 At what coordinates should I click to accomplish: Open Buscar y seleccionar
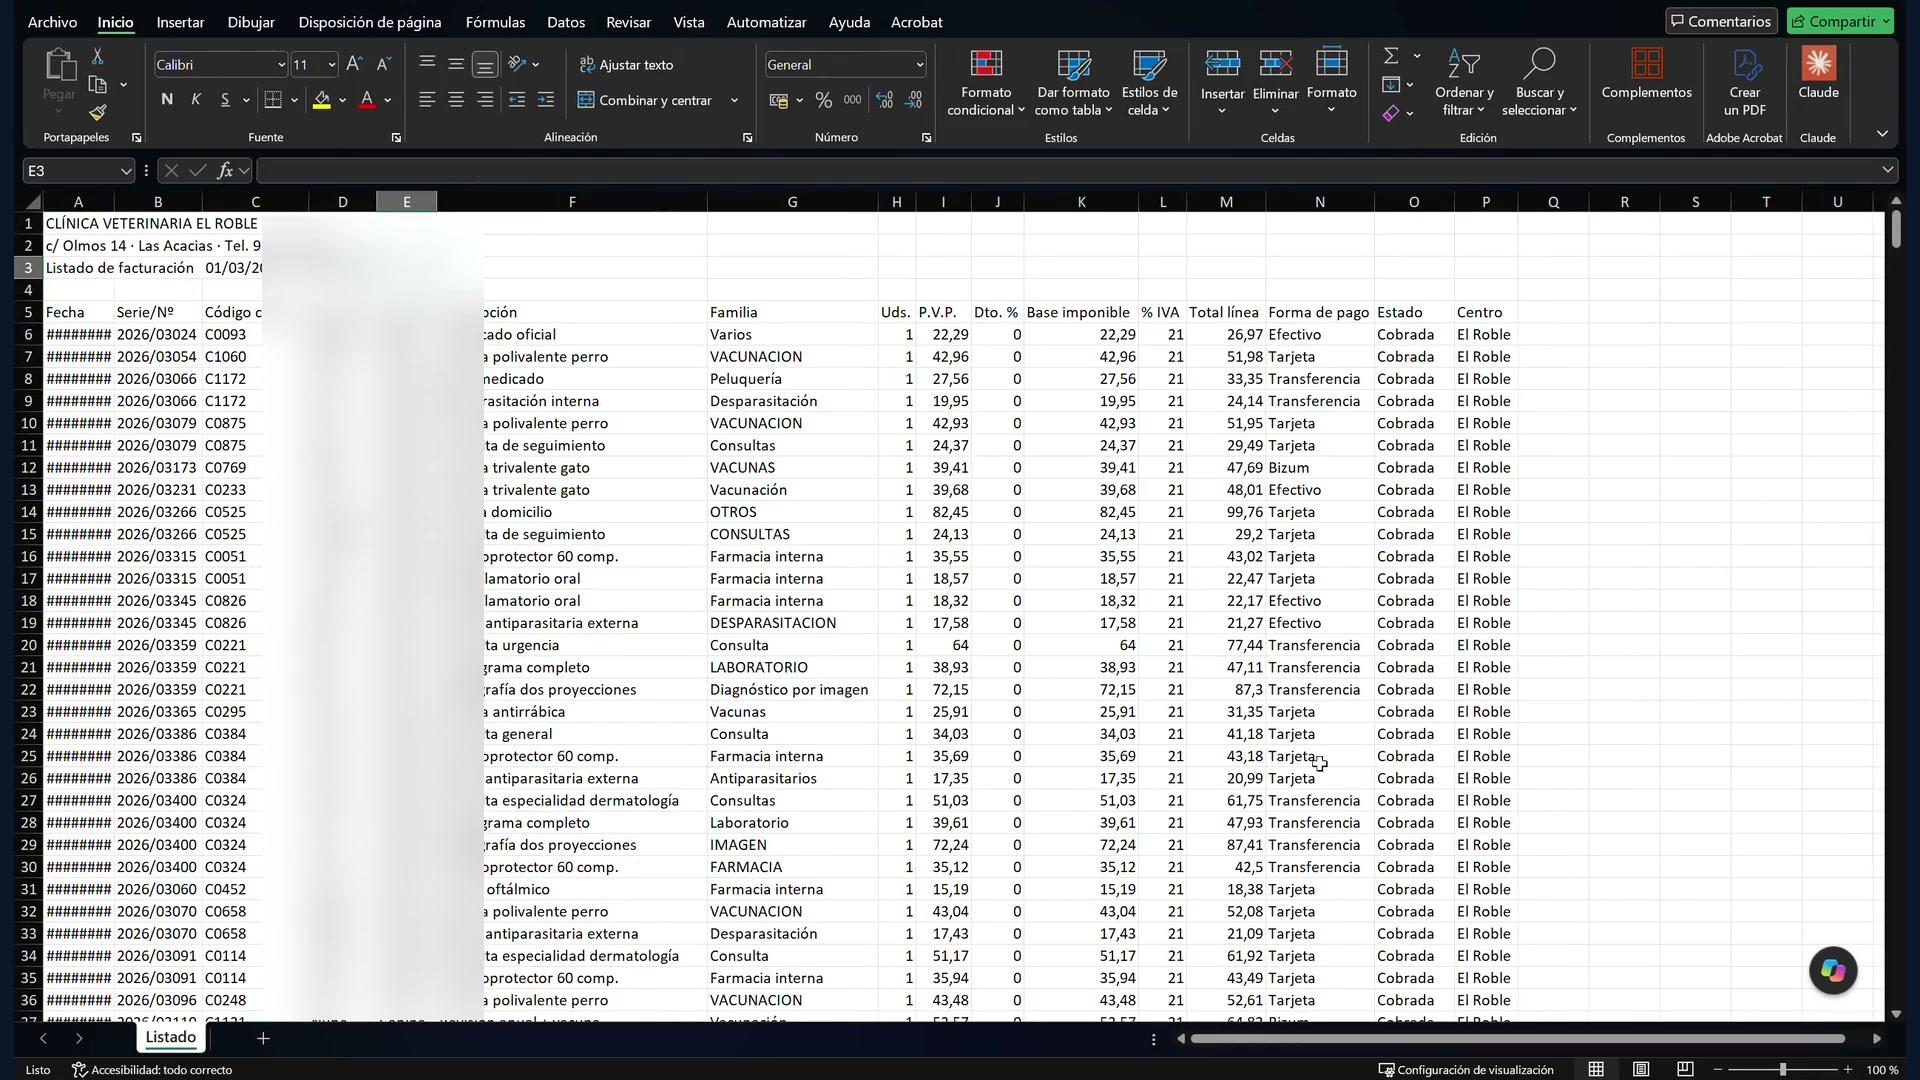[x=1539, y=83]
